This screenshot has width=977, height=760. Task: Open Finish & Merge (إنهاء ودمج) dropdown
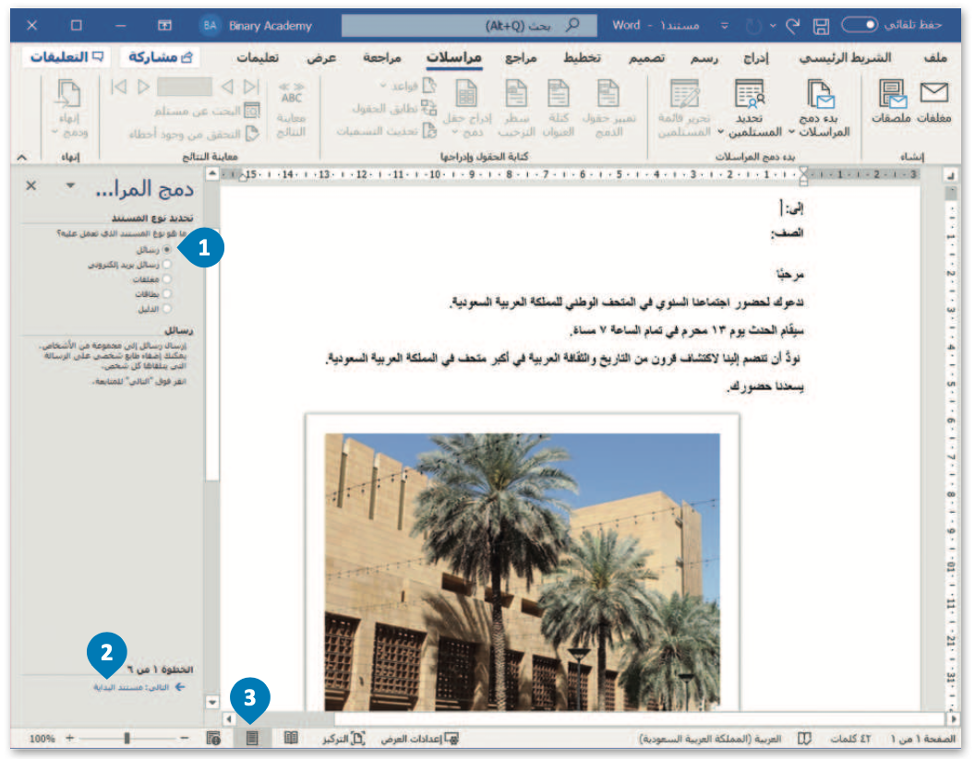point(69,108)
